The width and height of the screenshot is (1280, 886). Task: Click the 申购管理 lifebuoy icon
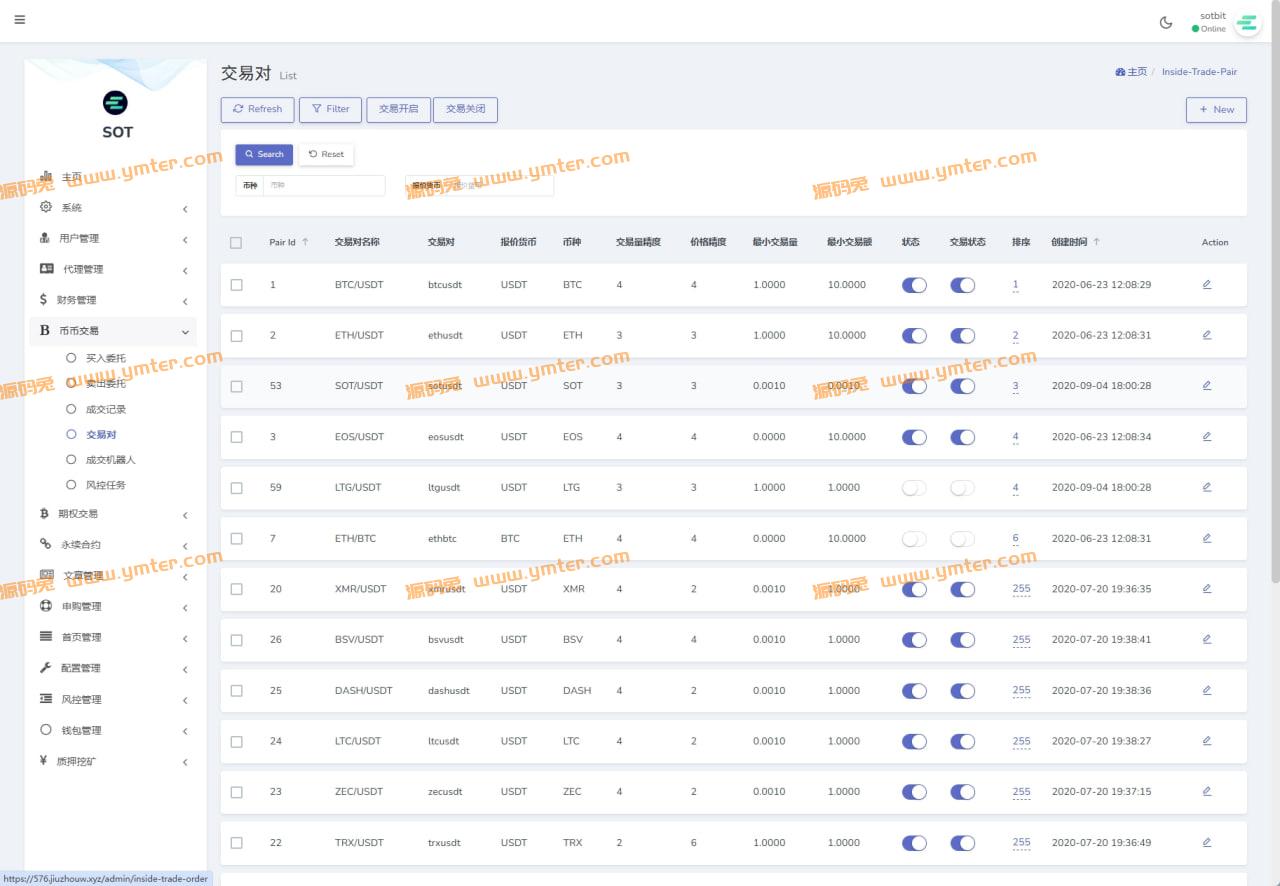(x=45, y=606)
